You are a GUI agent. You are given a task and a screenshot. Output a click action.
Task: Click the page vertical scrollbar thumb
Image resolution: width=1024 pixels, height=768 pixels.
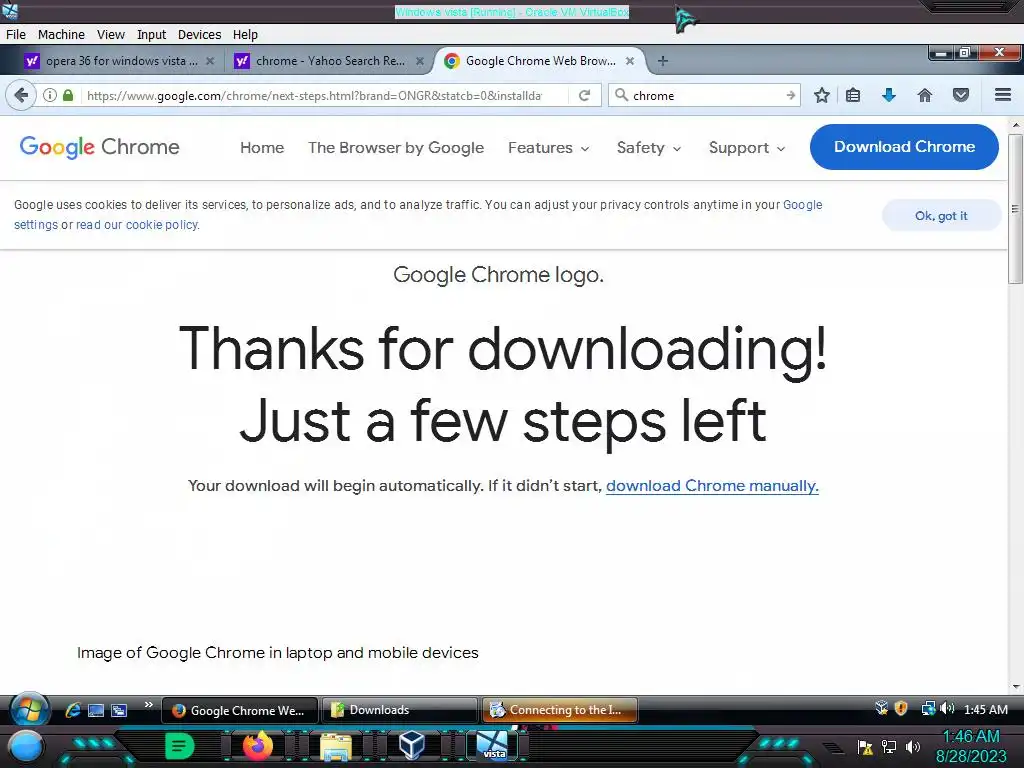click(1015, 209)
